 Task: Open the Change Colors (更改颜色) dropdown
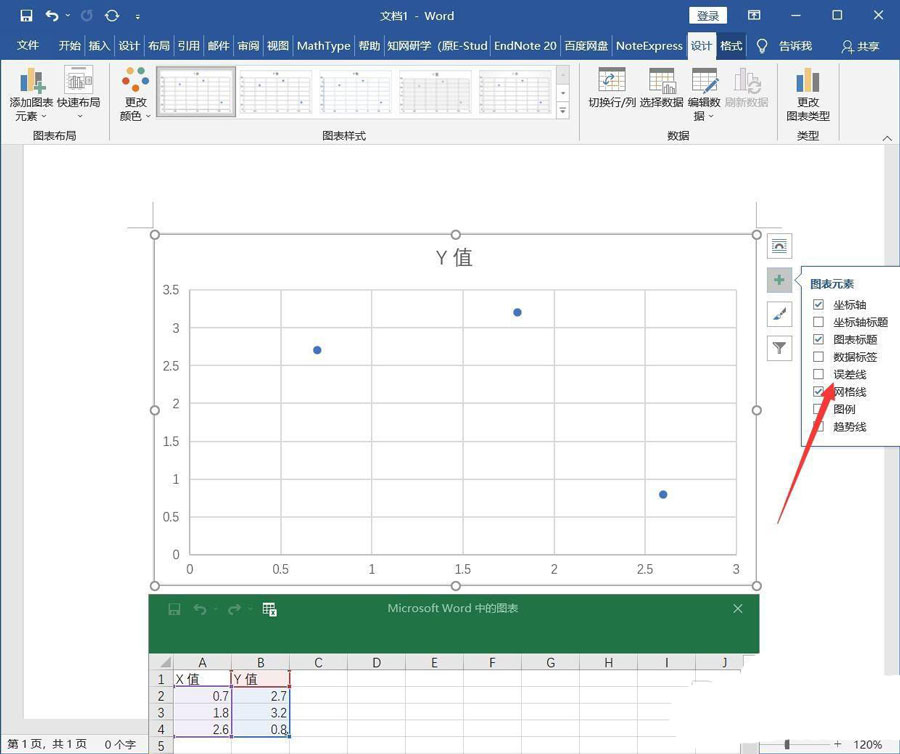click(135, 95)
